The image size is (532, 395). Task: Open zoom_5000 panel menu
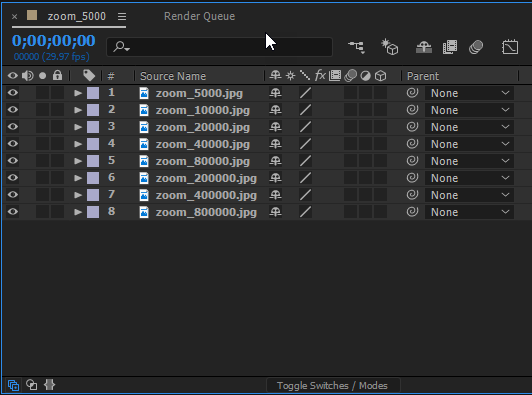[x=122, y=16]
